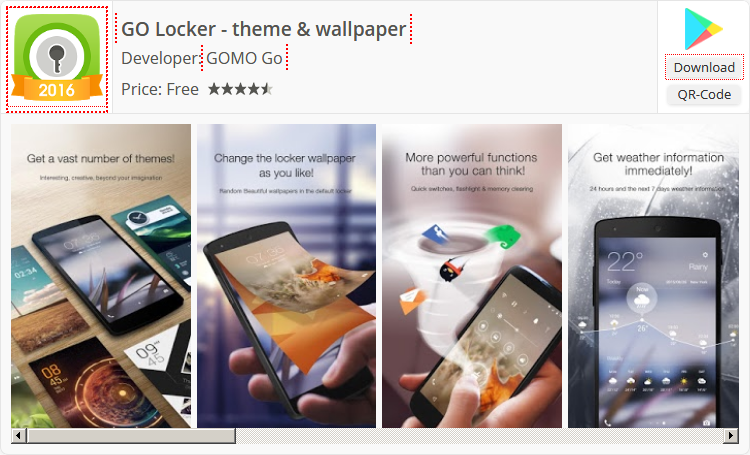Click the left arrow of the screenshot scrollbar
Viewport: 750px width, 455px height.
[19, 436]
